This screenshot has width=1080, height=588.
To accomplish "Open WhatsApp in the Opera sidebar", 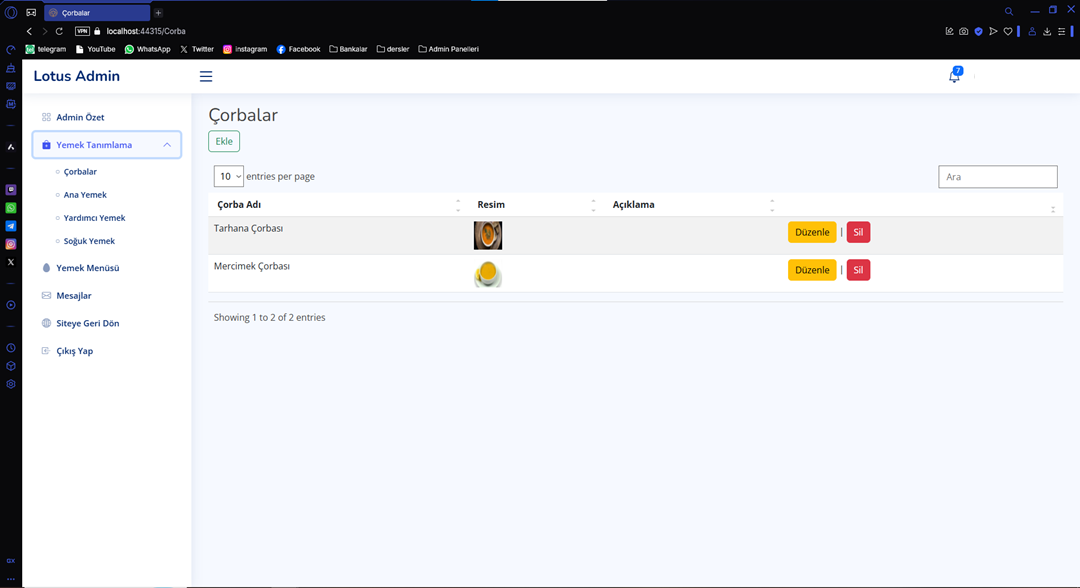I will (x=11, y=208).
